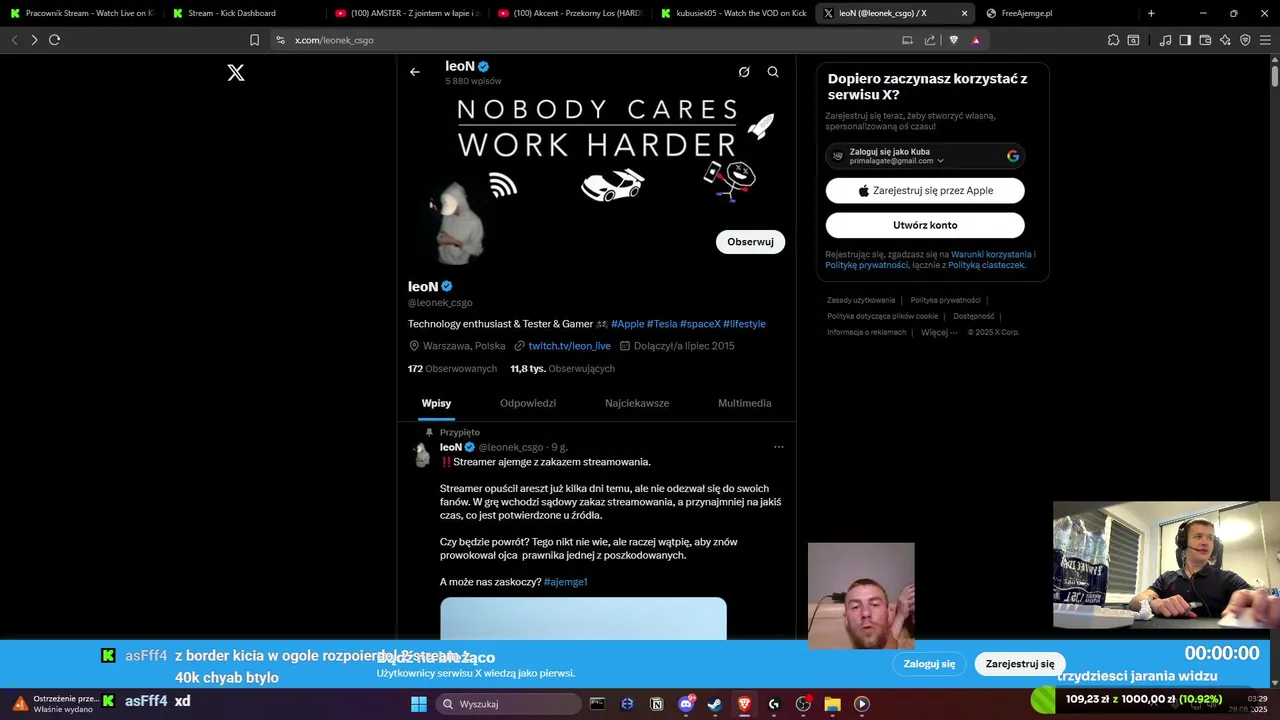The height and width of the screenshot is (720, 1280).
Task: Go back in browser history
Action: pos(14,40)
